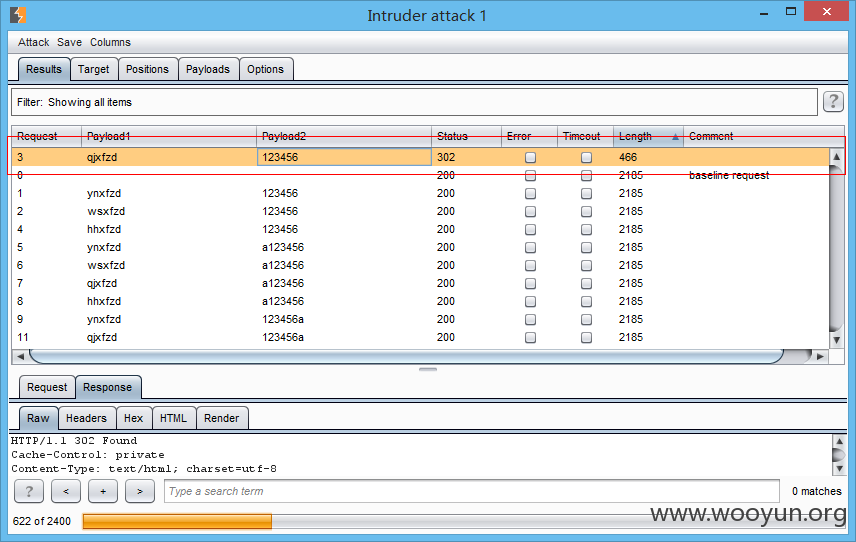
Task: Open the Save menu
Action: [x=69, y=42]
